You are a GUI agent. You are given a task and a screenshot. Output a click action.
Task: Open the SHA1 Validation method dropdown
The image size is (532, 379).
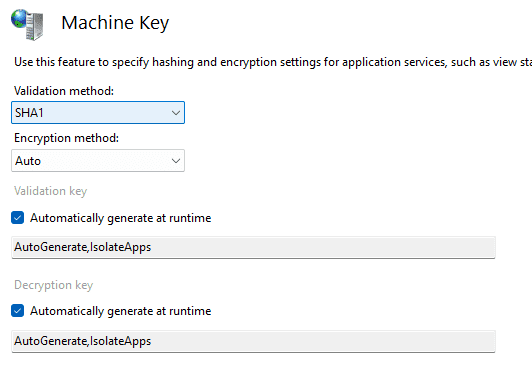click(x=98, y=113)
